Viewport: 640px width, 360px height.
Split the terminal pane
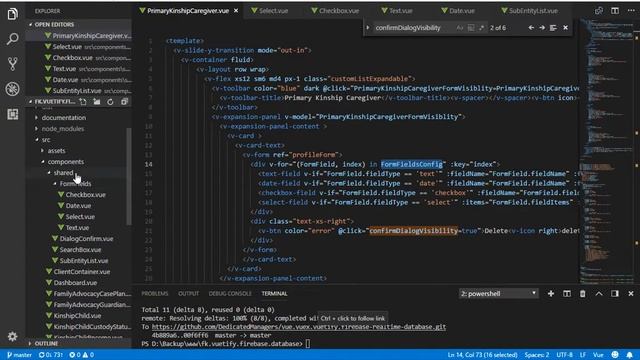[567, 293]
